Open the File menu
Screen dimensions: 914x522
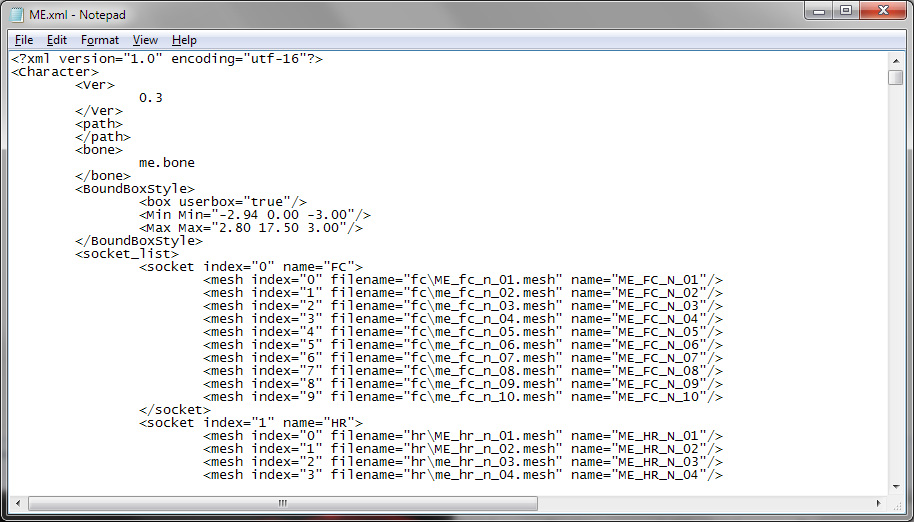click(24, 40)
